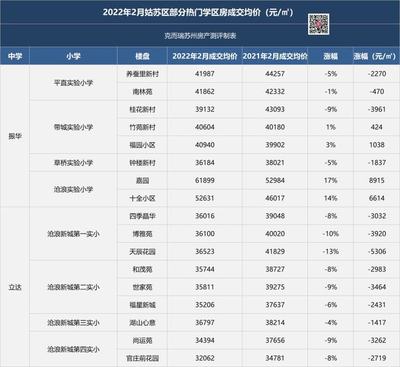This screenshot has width=400, height=367.
Task: Select the '沧浪新城第二实小' cell
Action: click(x=73, y=287)
